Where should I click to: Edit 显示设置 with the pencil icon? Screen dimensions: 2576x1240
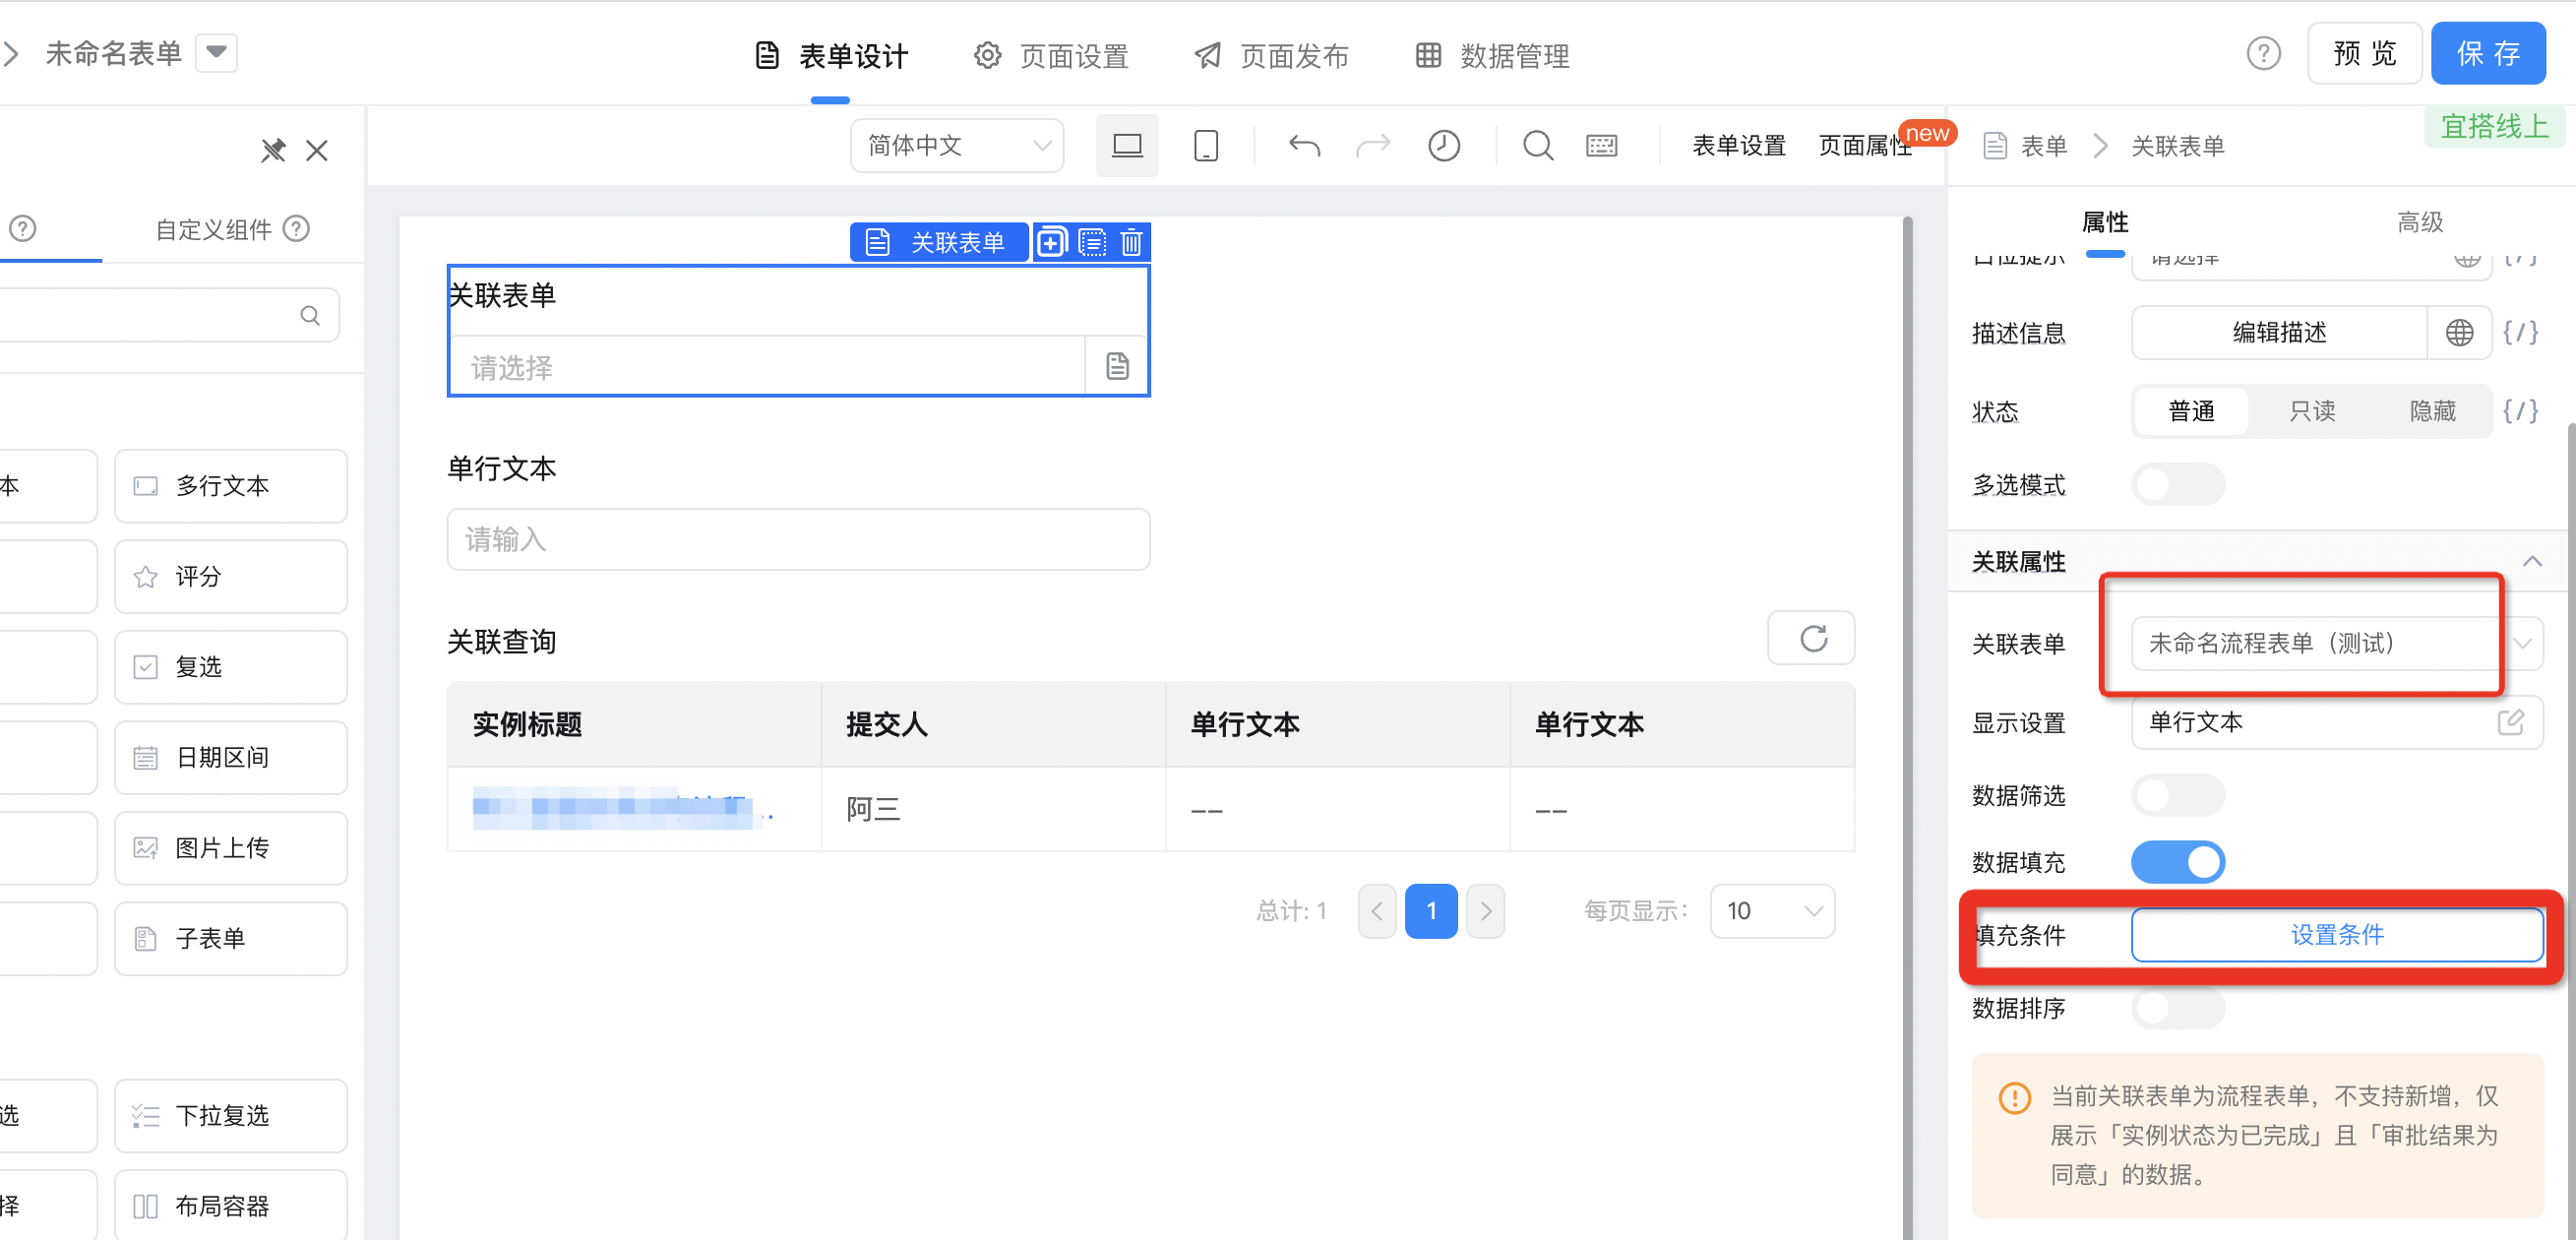point(2511,722)
